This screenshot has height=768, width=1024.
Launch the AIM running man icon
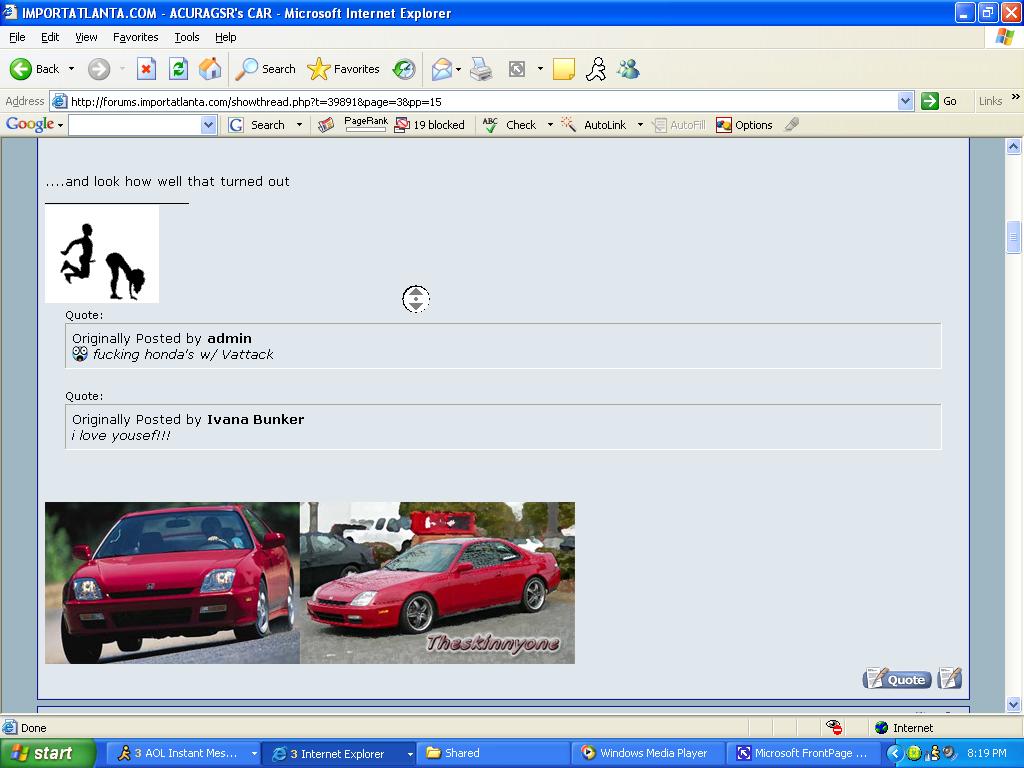[596, 69]
